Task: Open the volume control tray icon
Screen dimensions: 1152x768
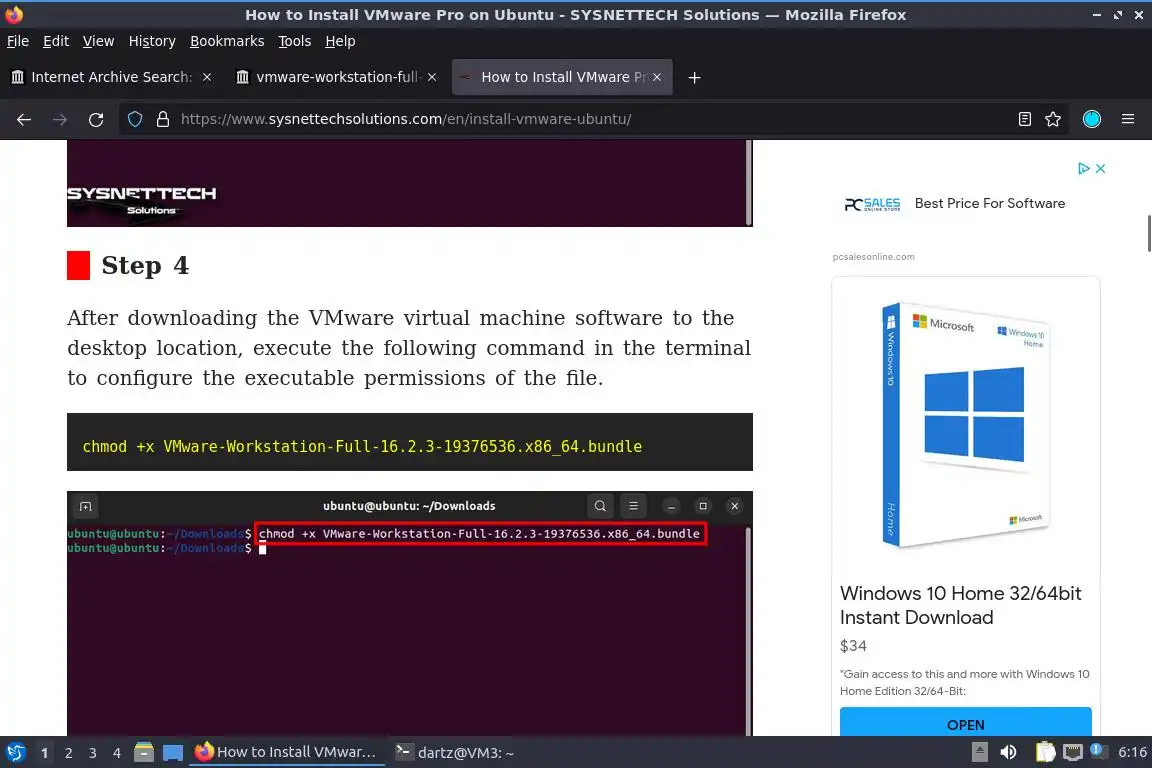Action: tap(1008, 752)
